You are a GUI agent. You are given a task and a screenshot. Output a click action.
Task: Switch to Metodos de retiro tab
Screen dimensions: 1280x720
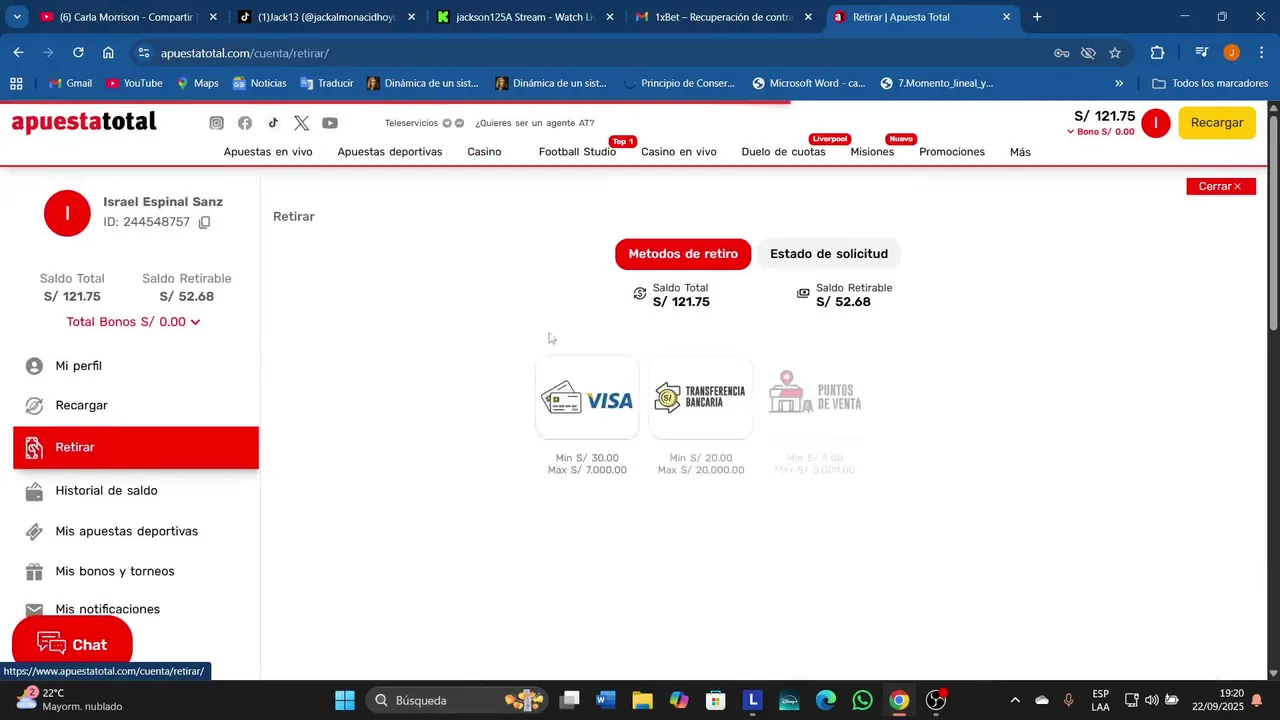683,254
